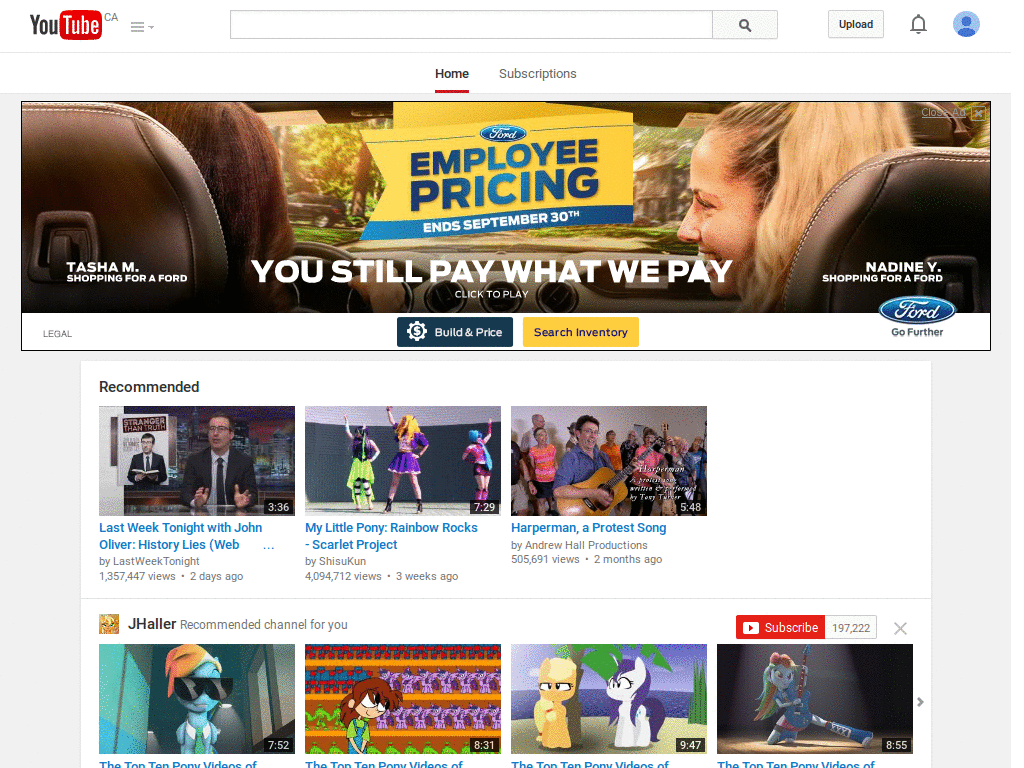Click the Upload button

(855, 23)
